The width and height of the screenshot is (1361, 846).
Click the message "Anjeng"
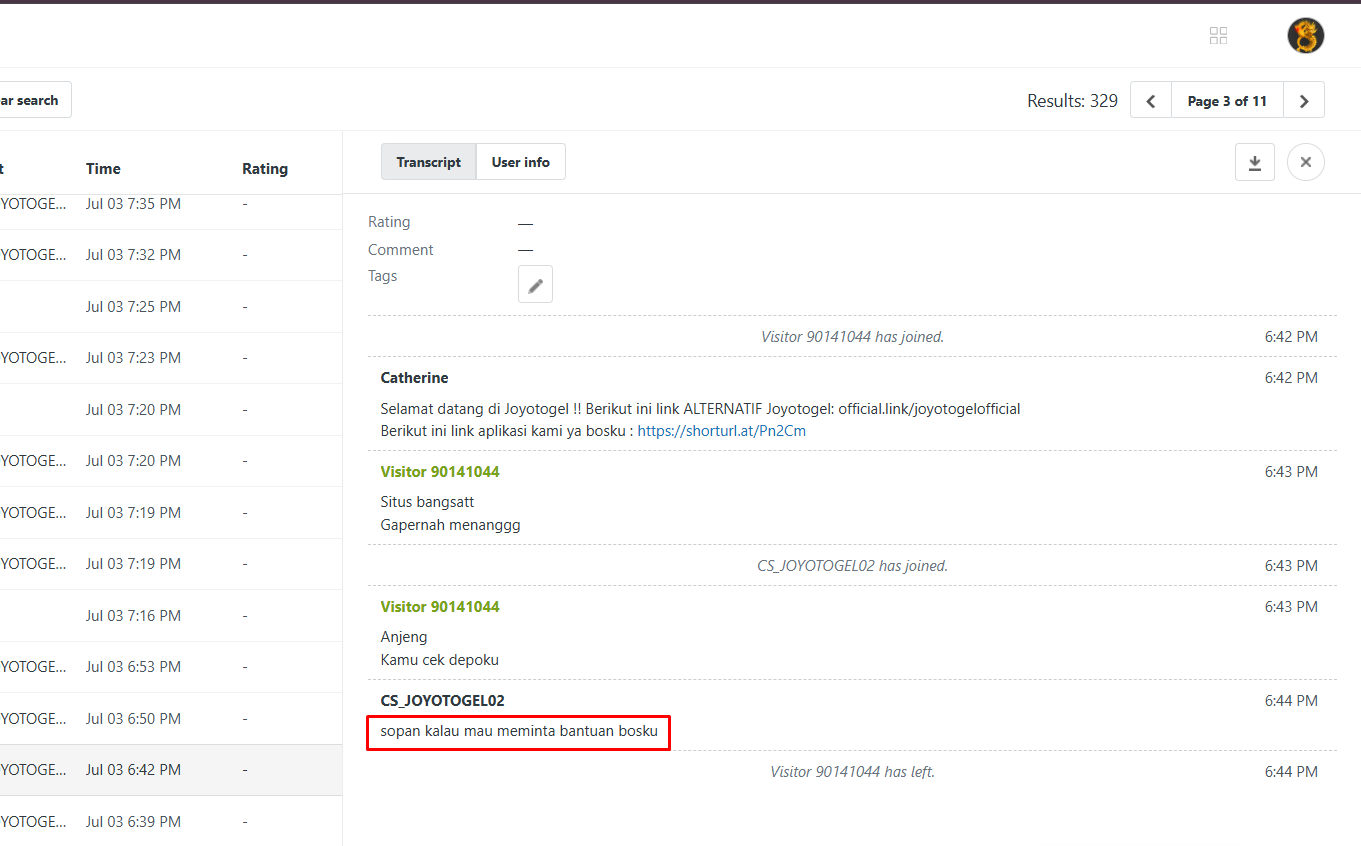pos(404,637)
